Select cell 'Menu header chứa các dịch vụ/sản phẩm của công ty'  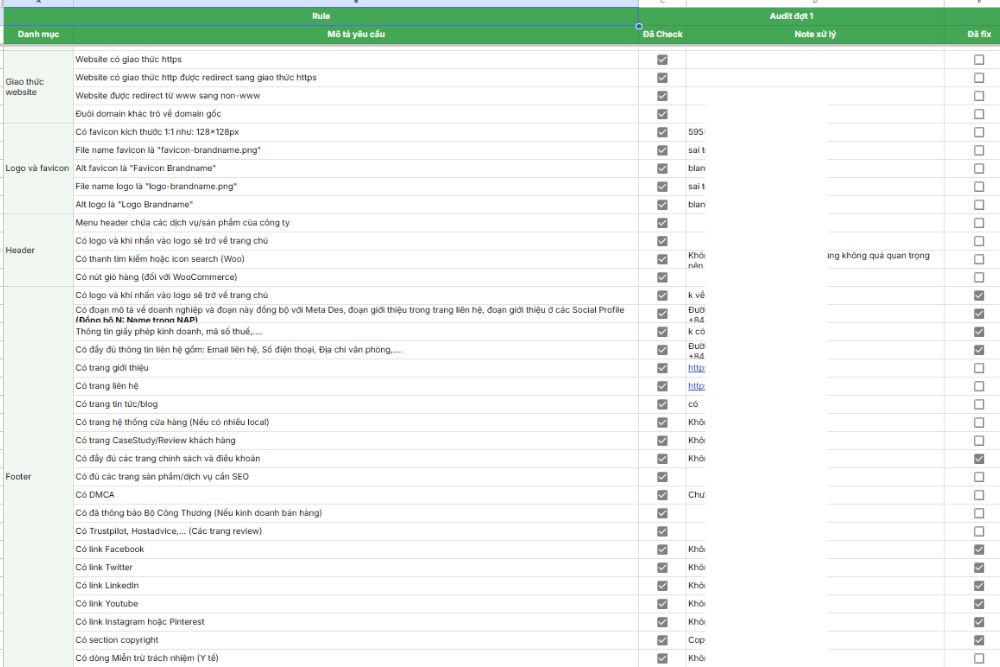point(356,223)
